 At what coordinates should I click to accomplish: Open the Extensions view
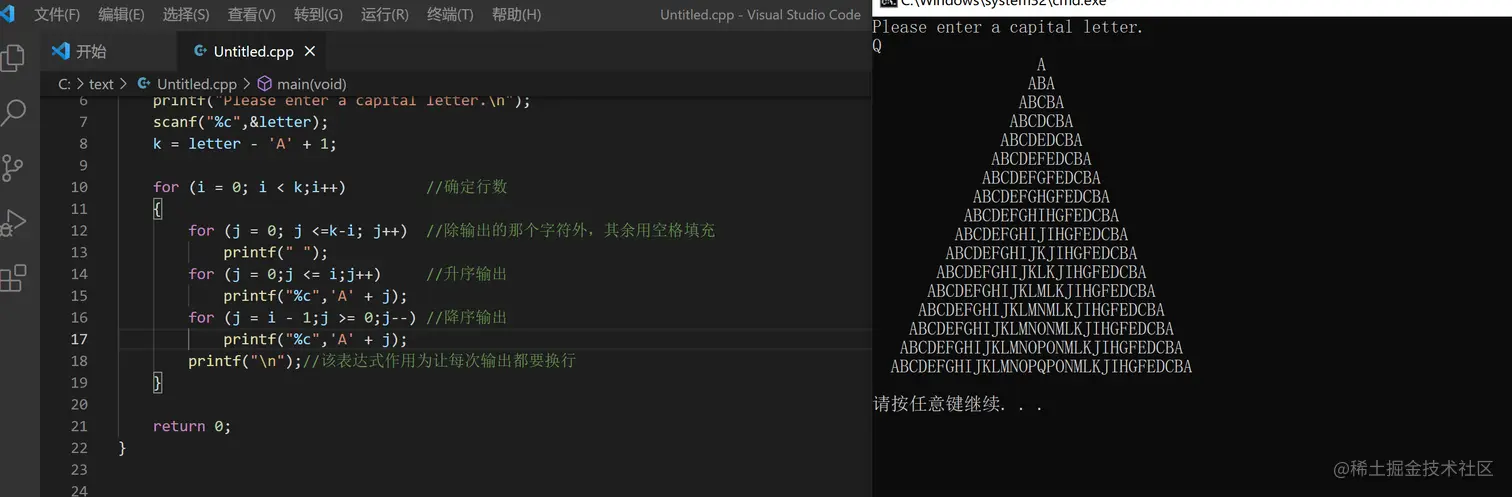[13, 279]
